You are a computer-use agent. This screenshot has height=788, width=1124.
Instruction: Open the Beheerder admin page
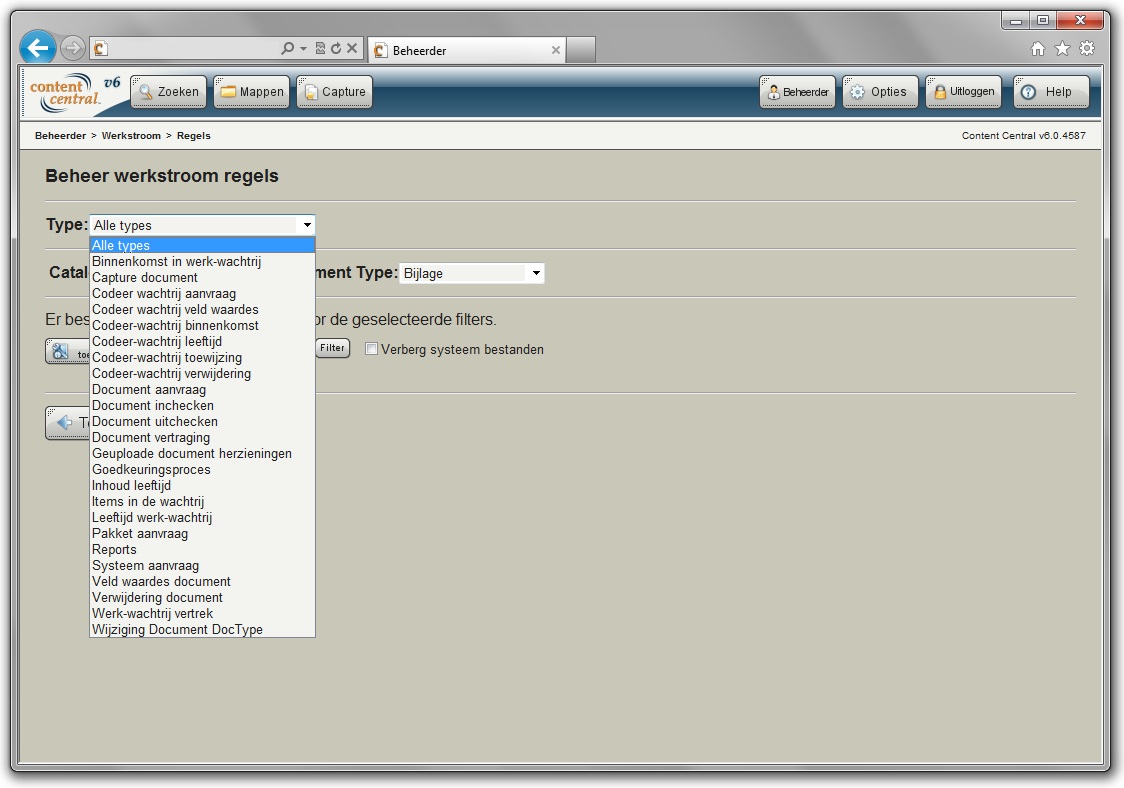tap(797, 92)
